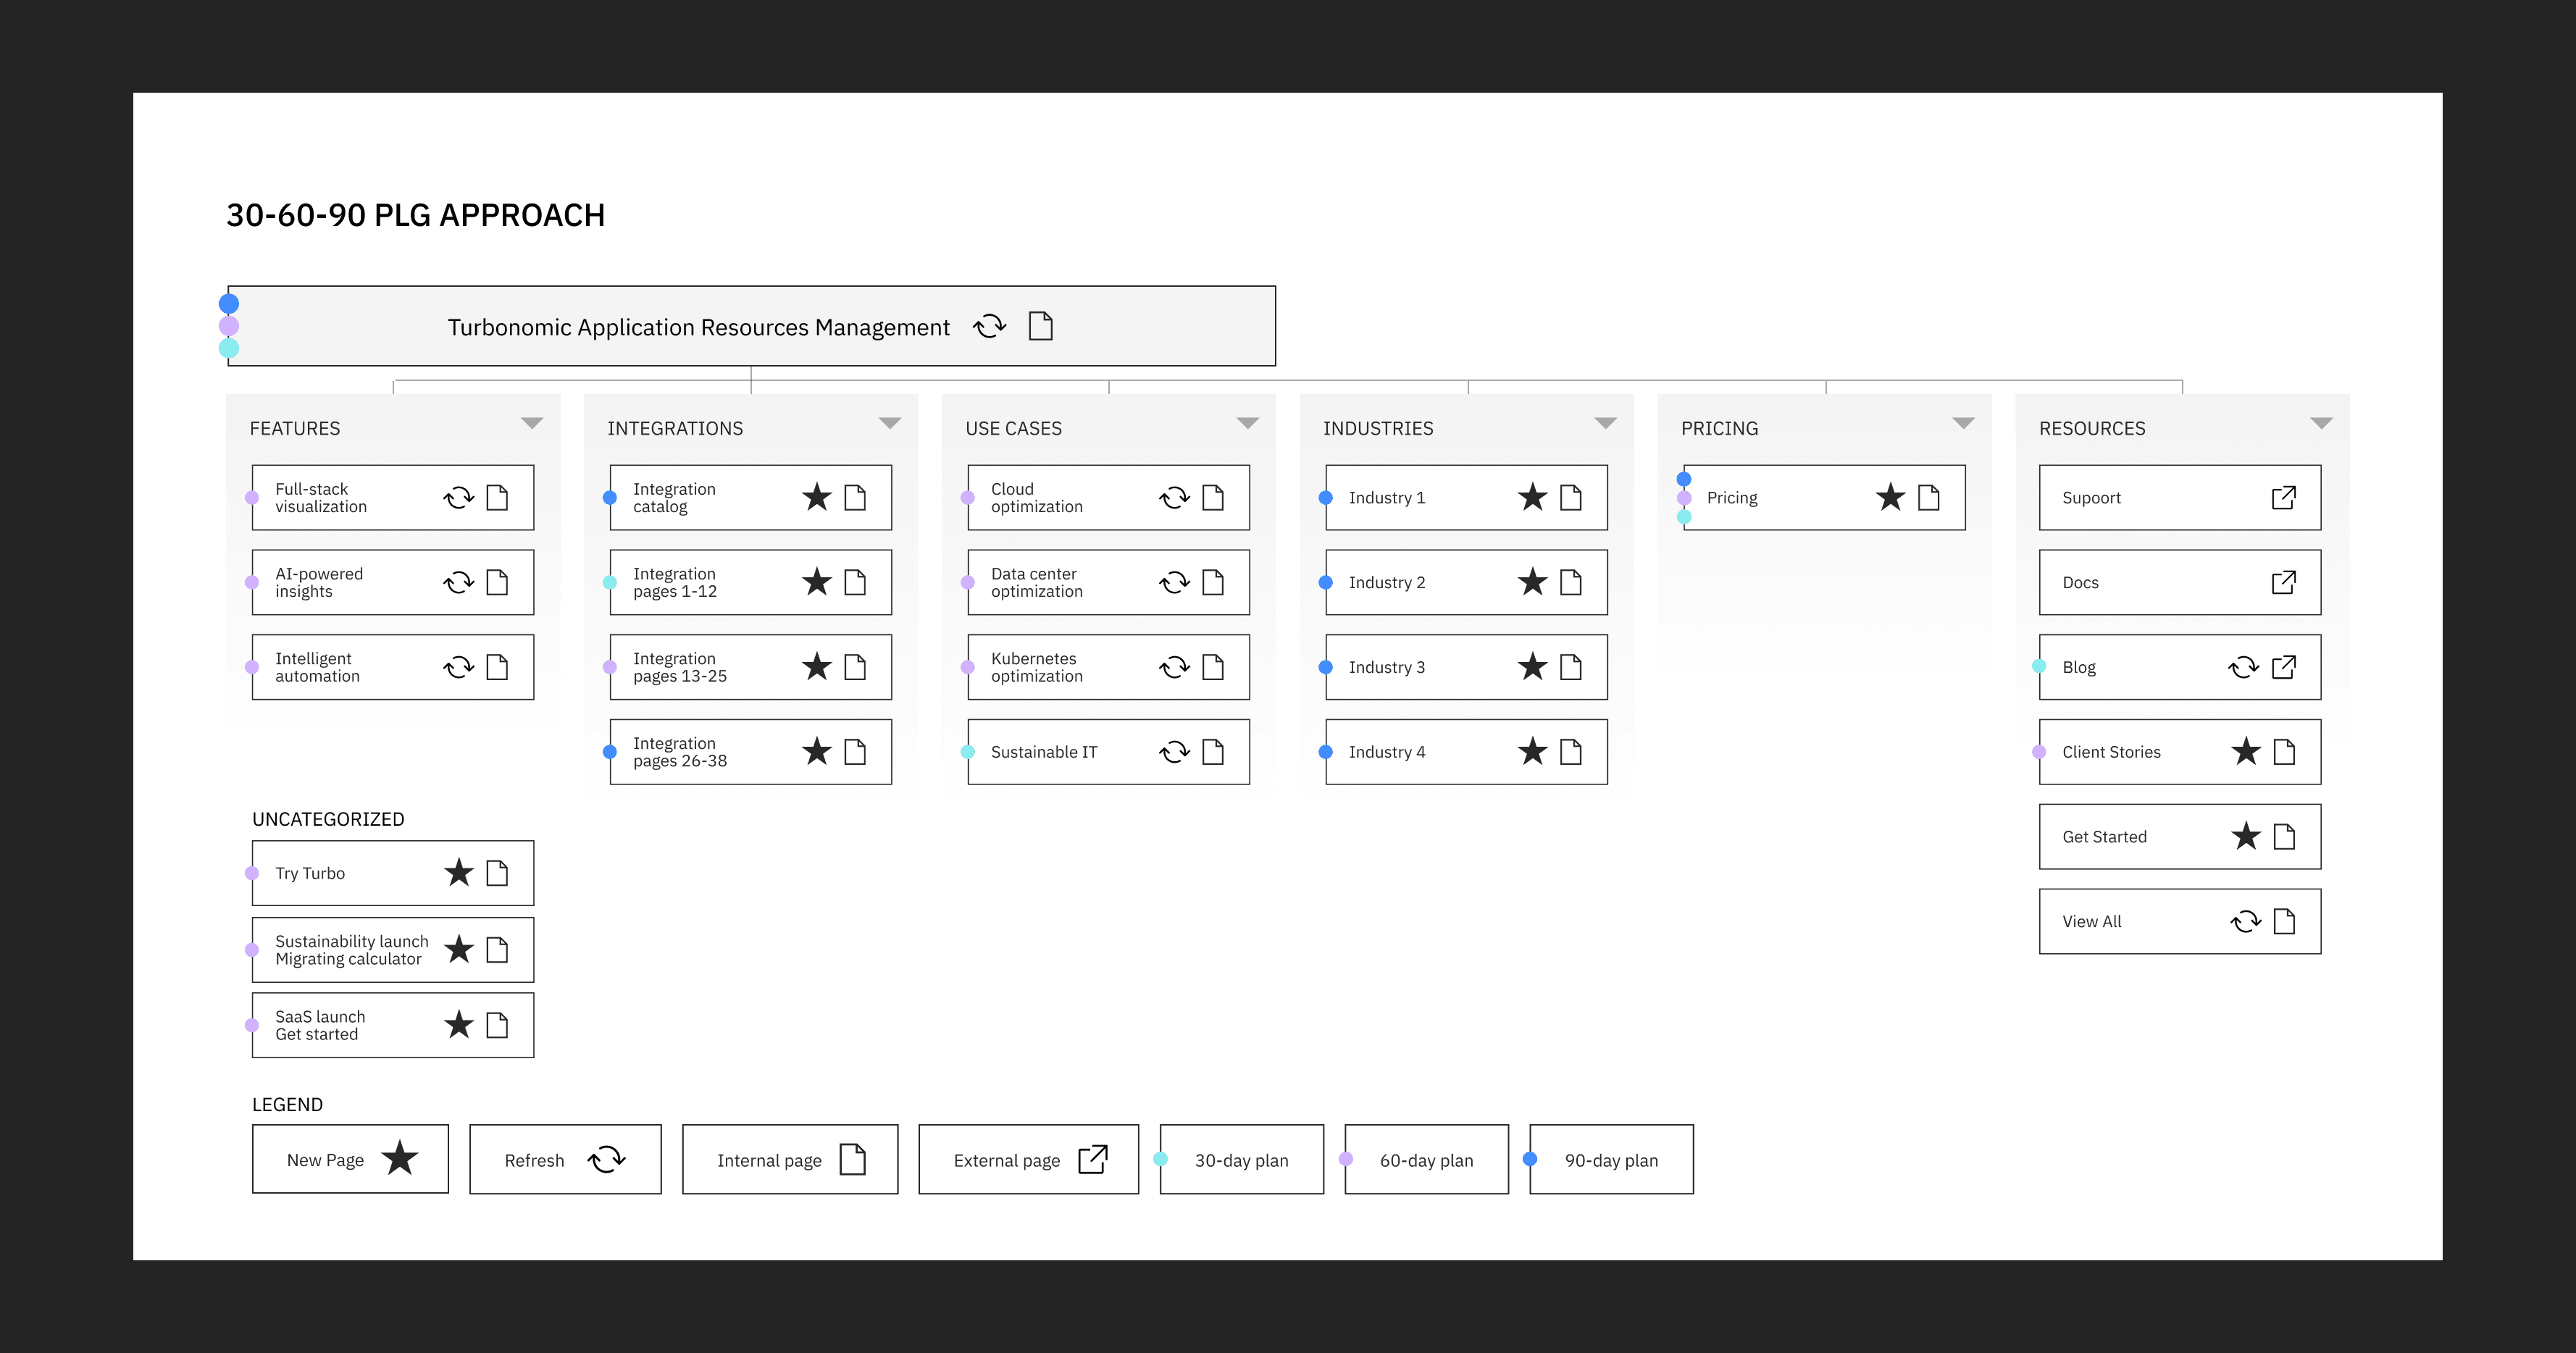Image resolution: width=2576 pixels, height=1353 pixels.
Task: Click the refresh icon on Sustainable IT
Action: [x=1174, y=752]
